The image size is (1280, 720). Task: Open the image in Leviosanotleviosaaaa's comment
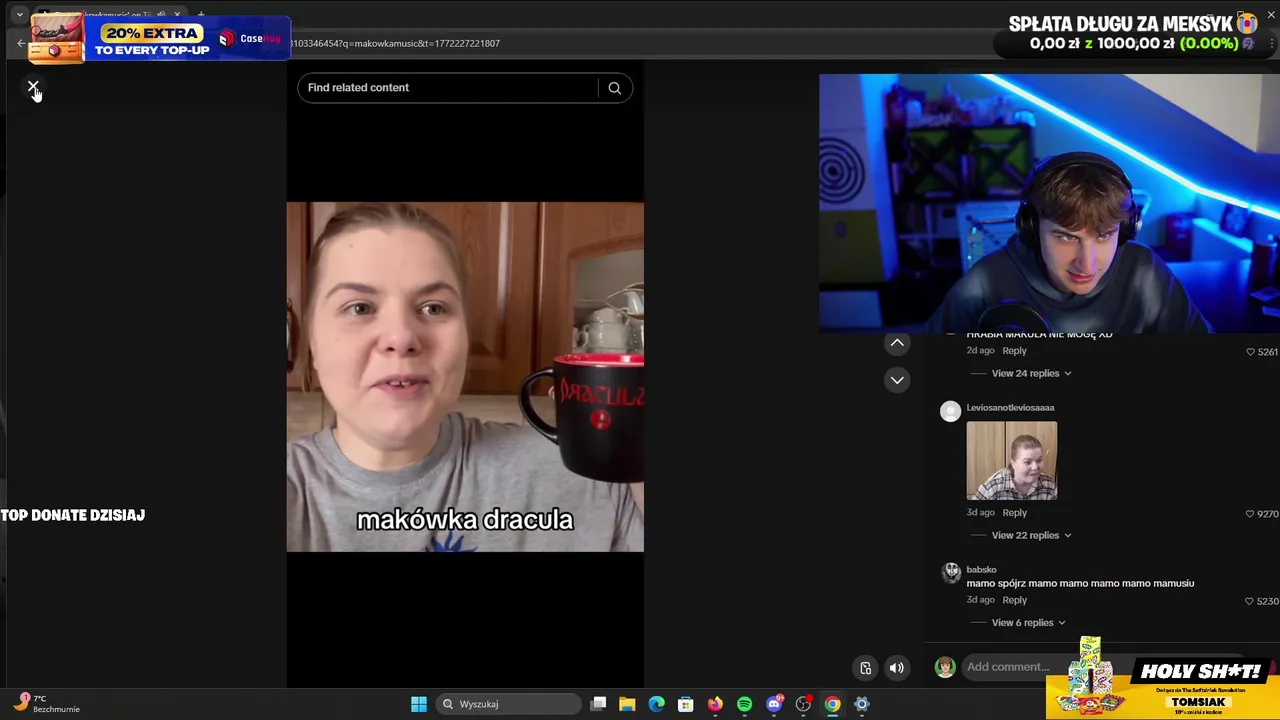coord(1011,460)
